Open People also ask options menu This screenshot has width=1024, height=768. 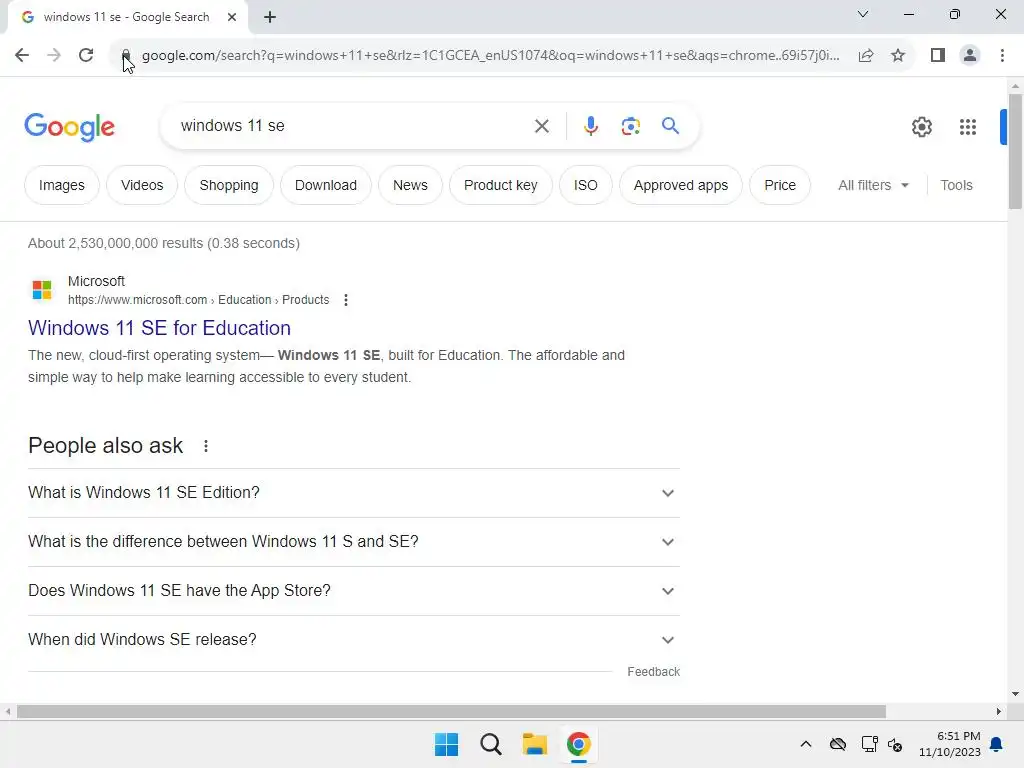[206, 446]
